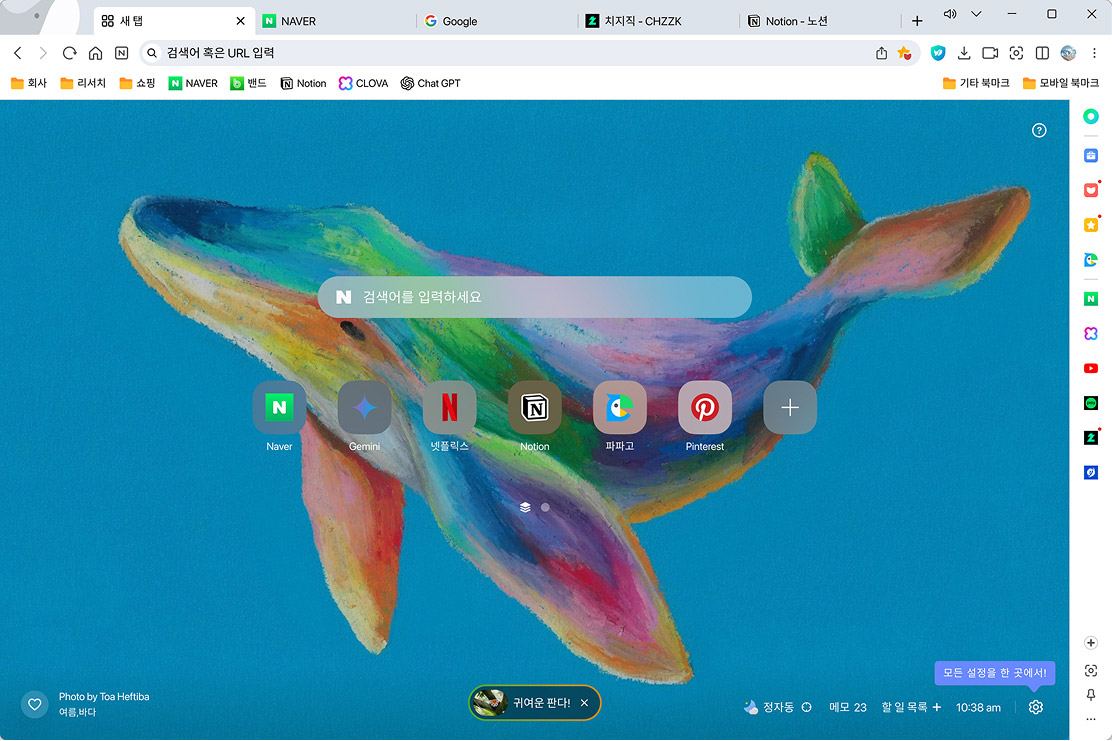This screenshot has height=741, width=1112.
Task: Toggle the sidebar pin bell icon
Action: click(x=1091, y=695)
